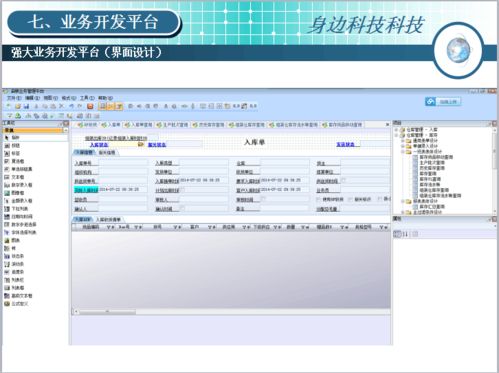This screenshot has height=373, width=499.
Task: Check the select-all box in grid header
Action: 75,227
